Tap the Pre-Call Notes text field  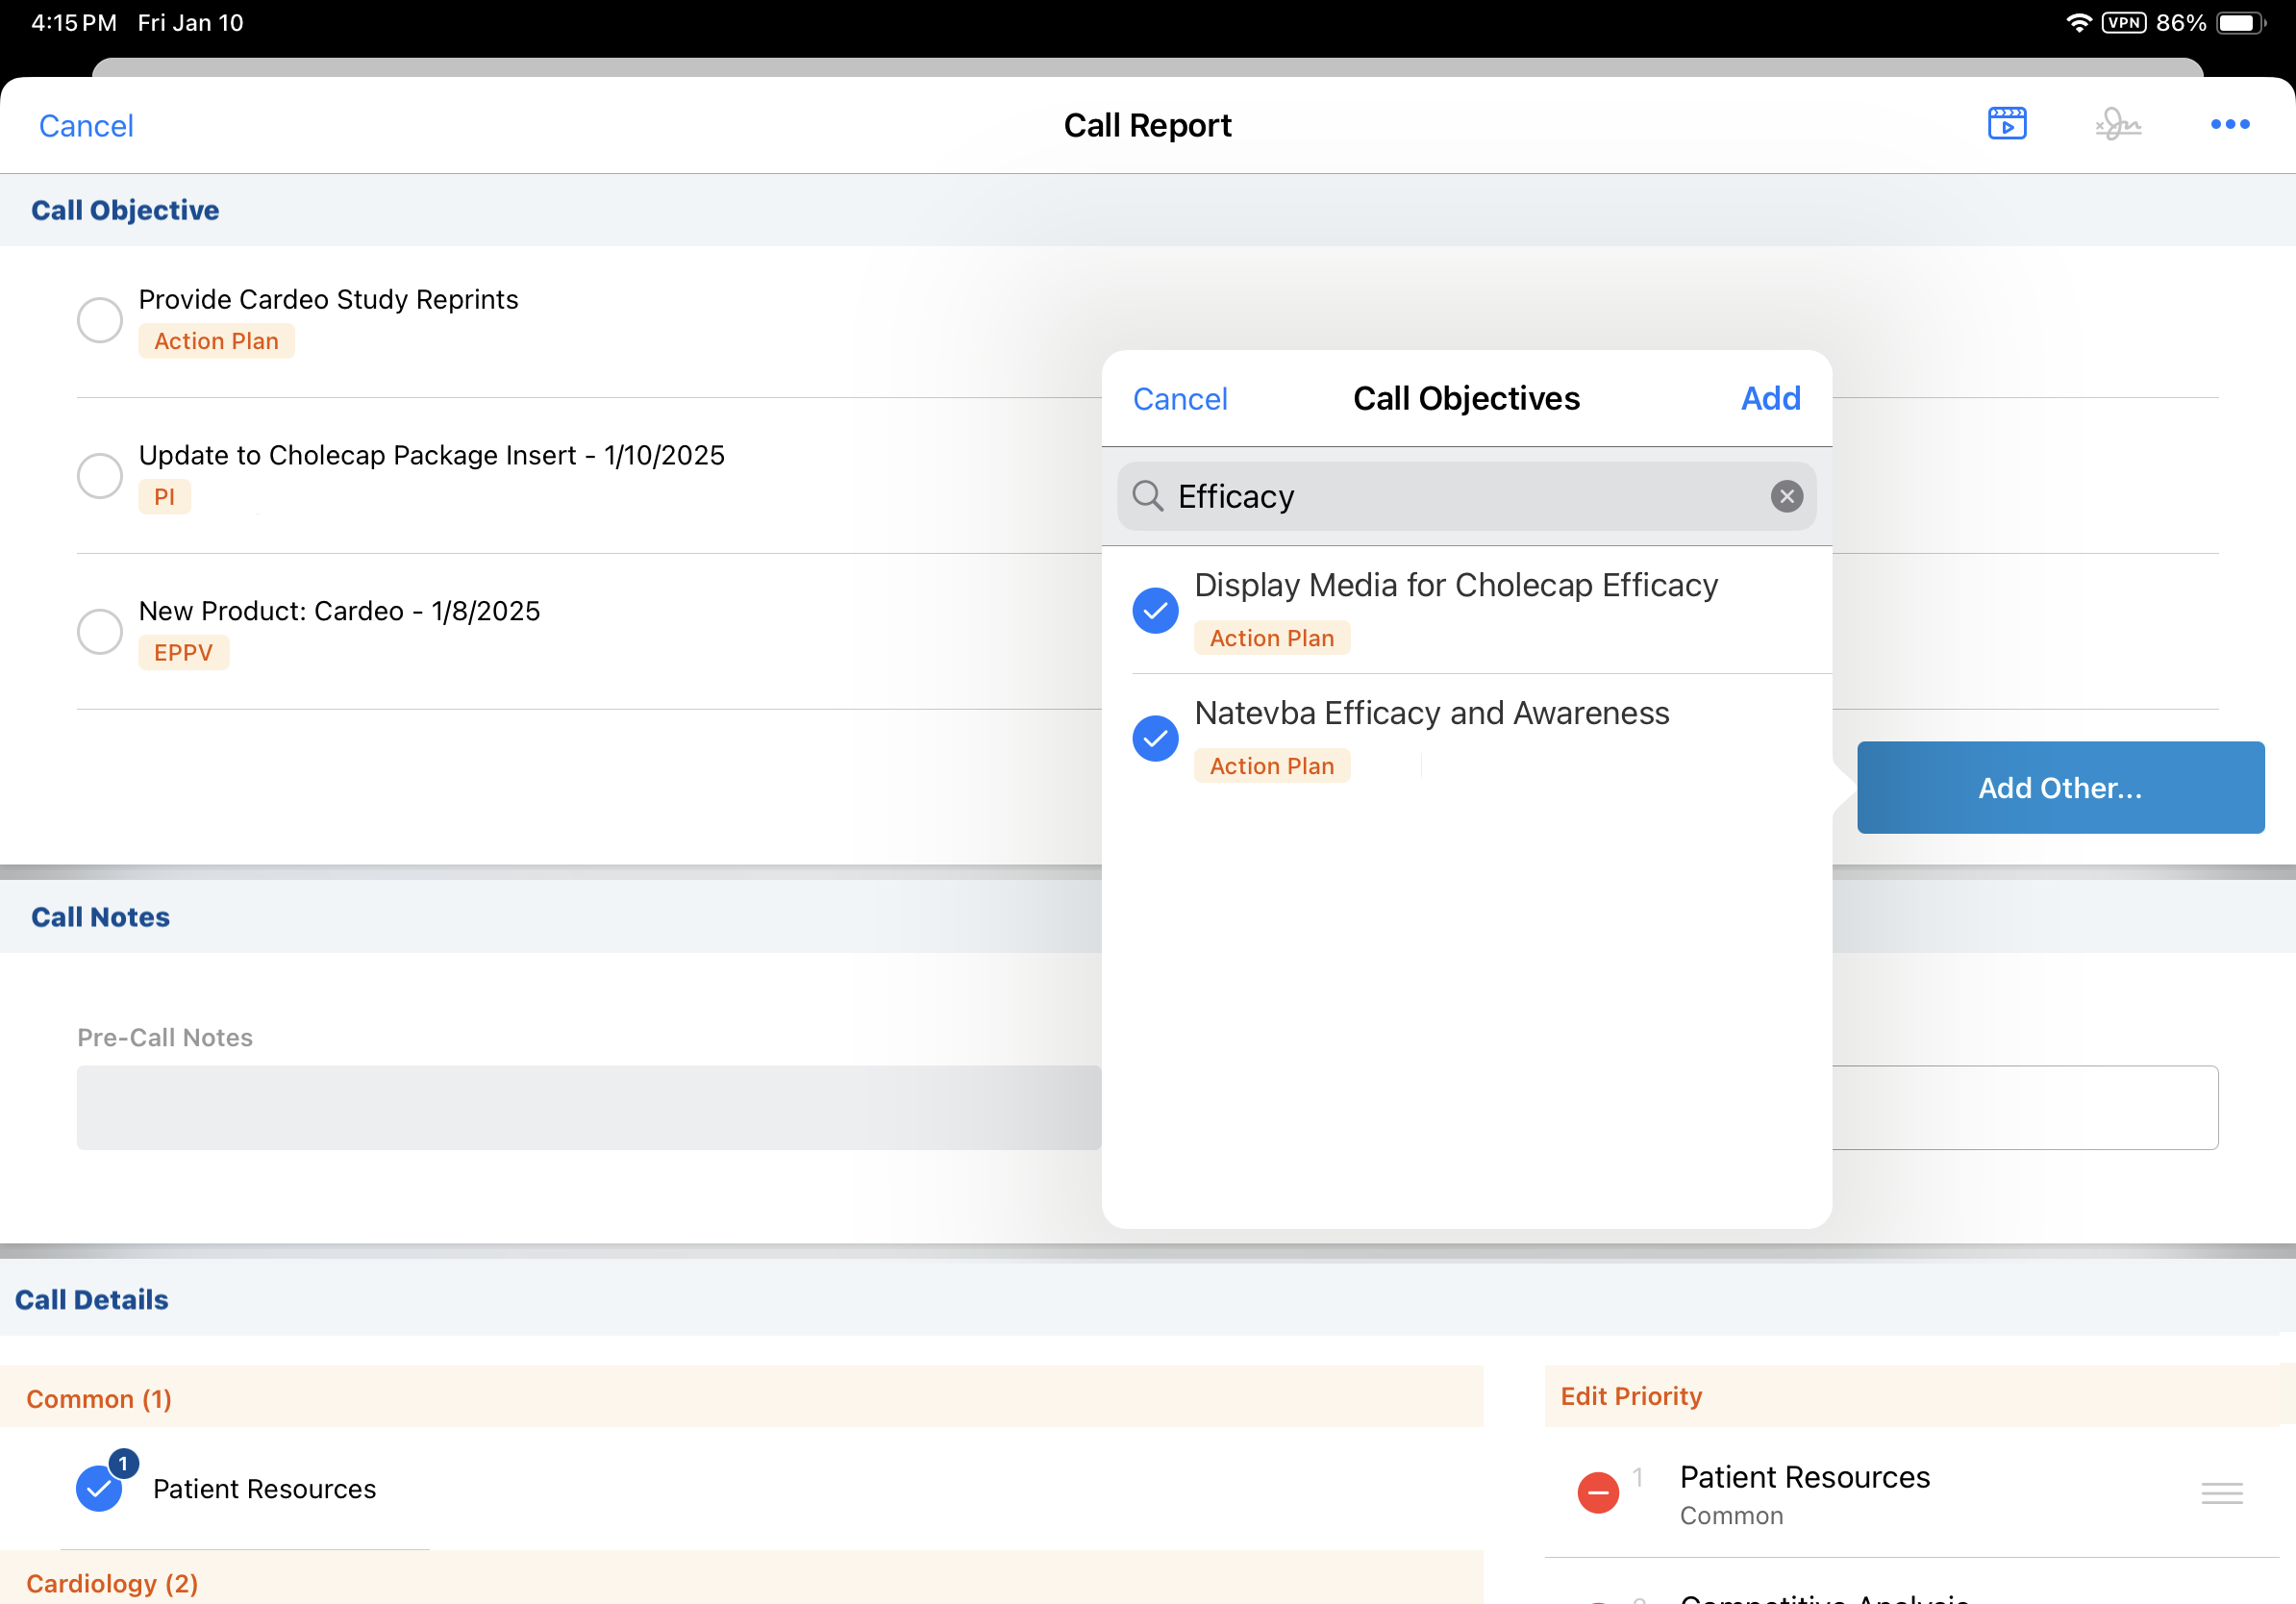589,1107
